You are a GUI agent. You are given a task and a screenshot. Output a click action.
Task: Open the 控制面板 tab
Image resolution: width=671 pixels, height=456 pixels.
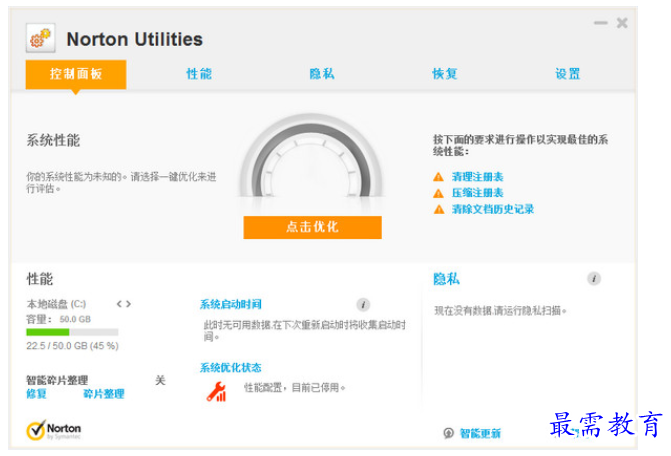click(x=76, y=74)
